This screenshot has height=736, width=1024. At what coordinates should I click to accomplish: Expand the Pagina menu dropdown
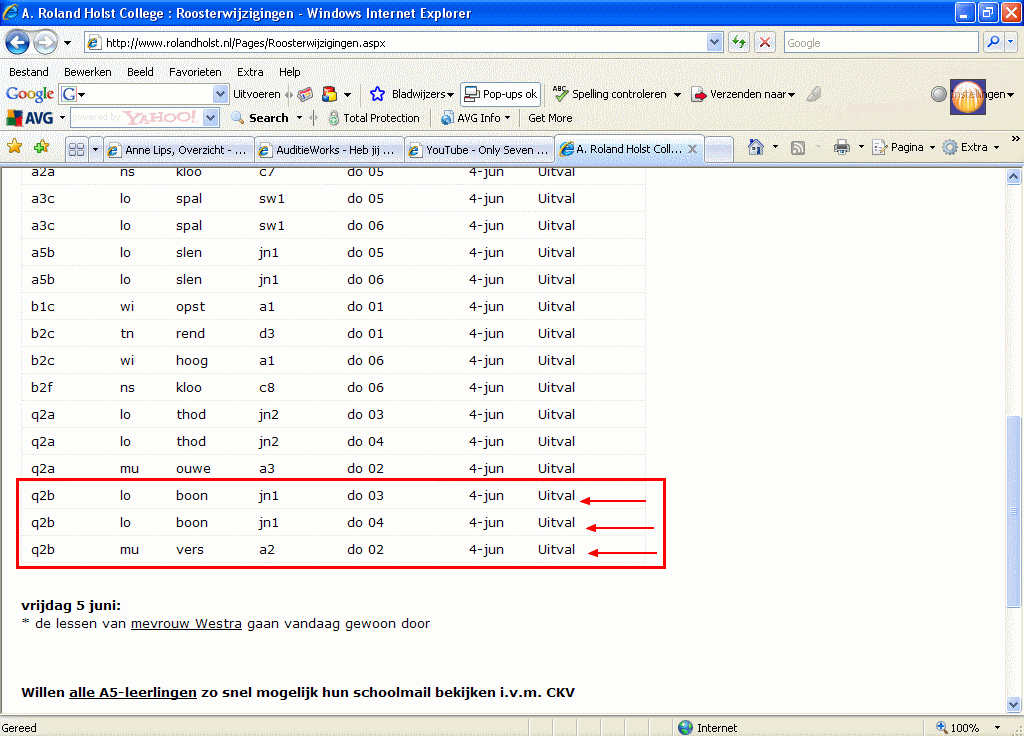[x=932, y=148]
